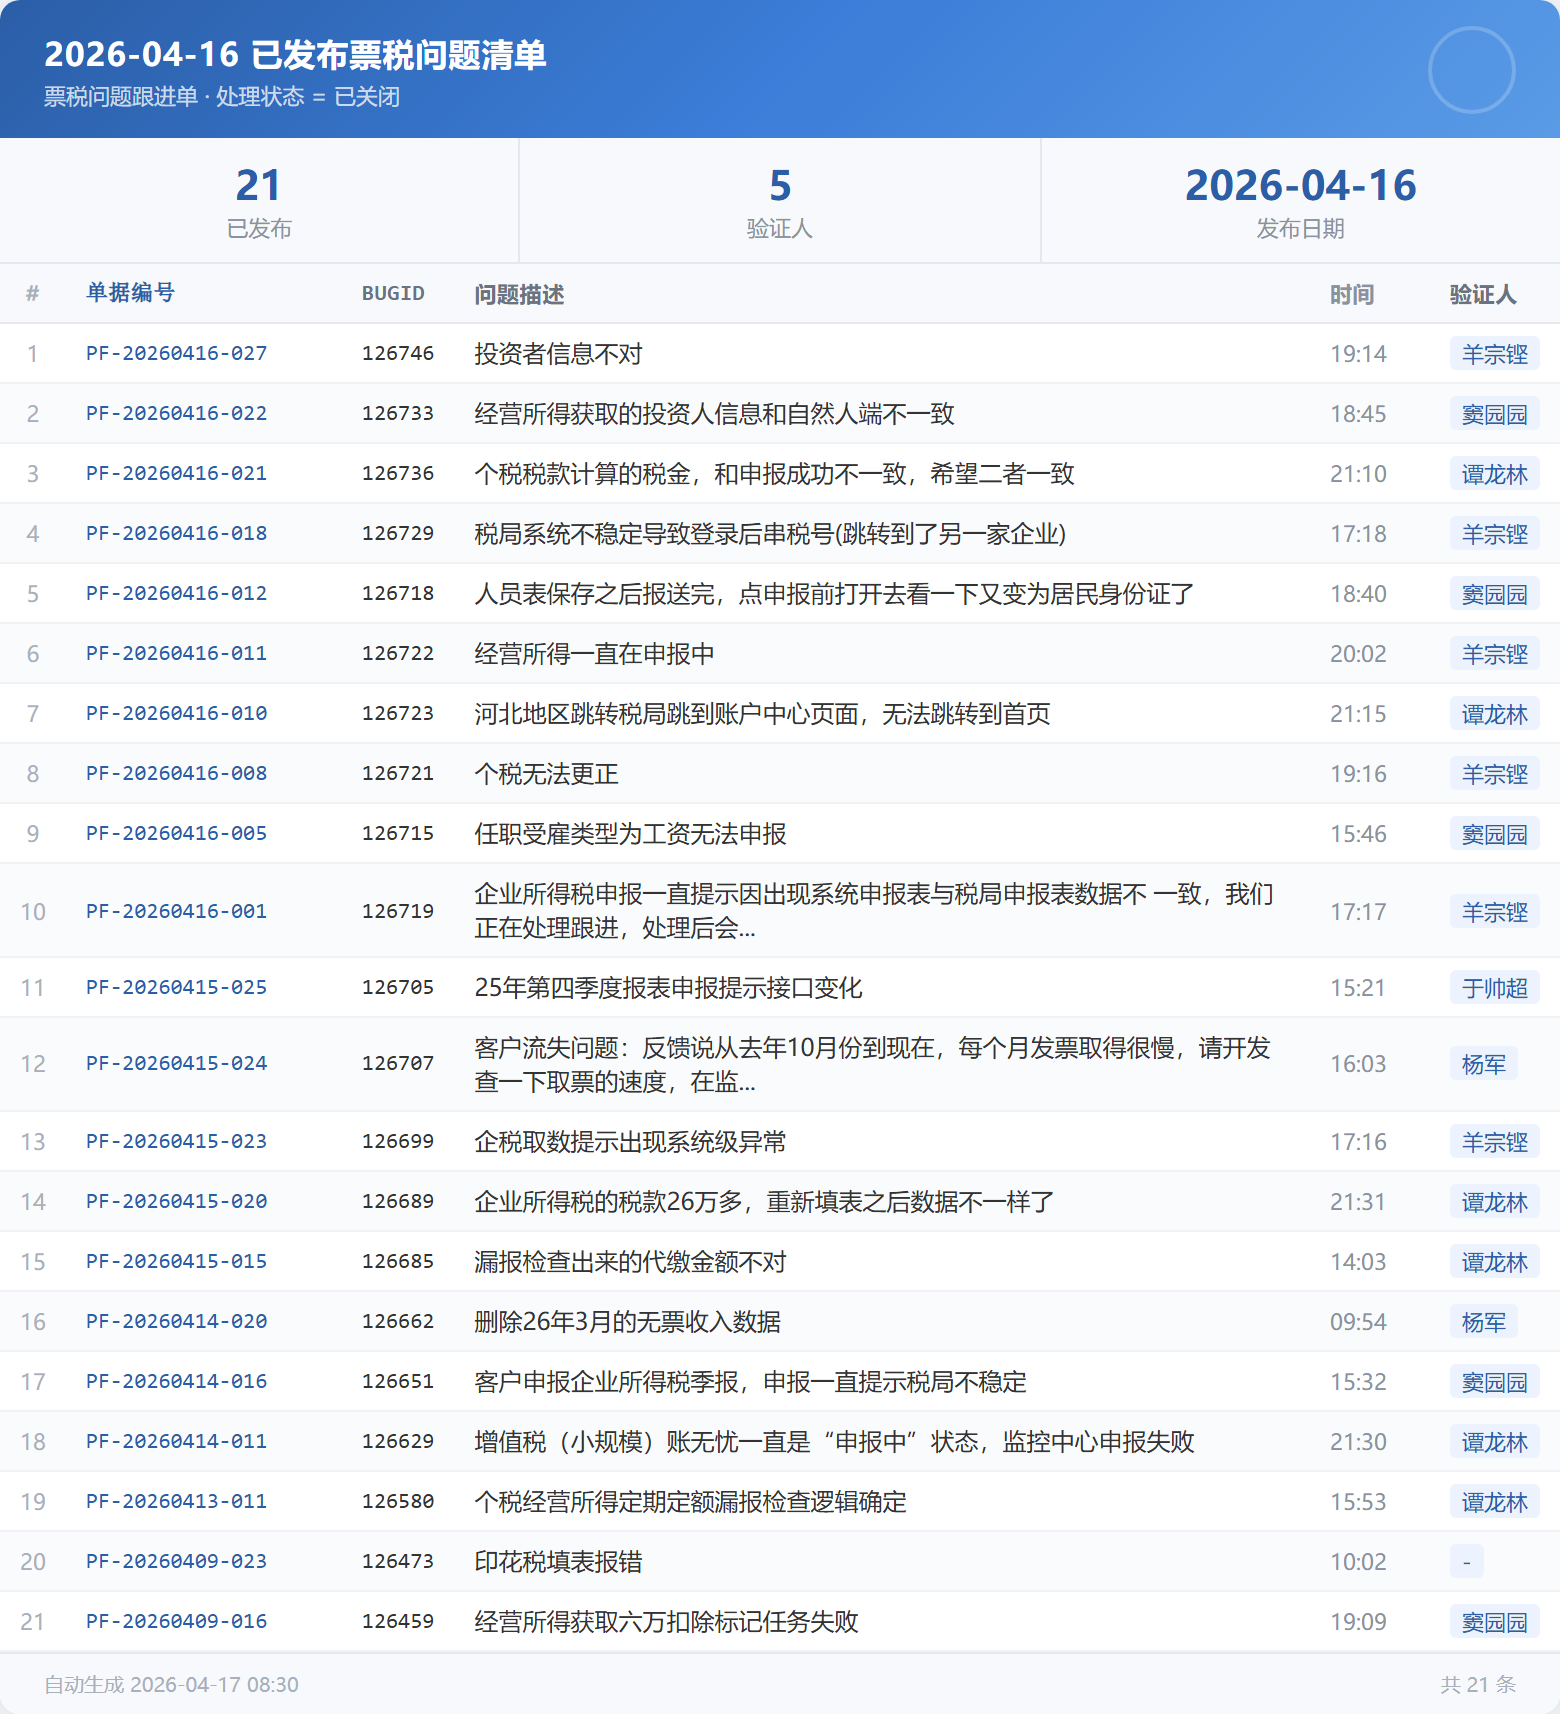Click footer count 共 21 条
This screenshot has width=1560, height=1714.
tap(1478, 1684)
